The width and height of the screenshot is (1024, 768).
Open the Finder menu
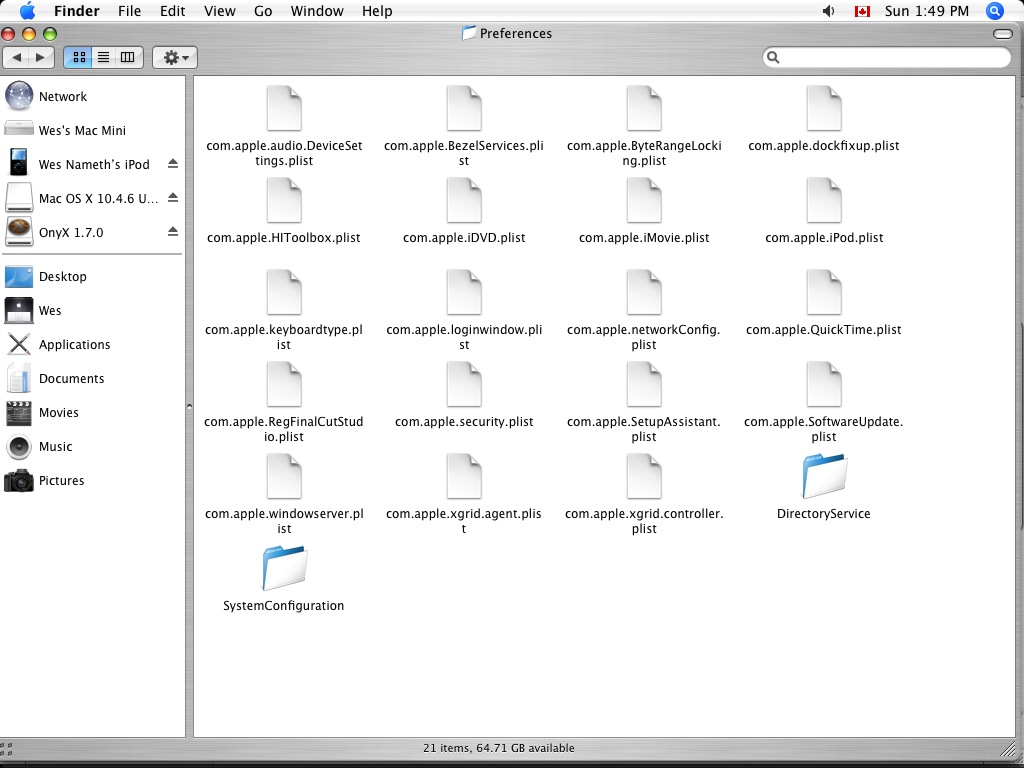(x=76, y=11)
